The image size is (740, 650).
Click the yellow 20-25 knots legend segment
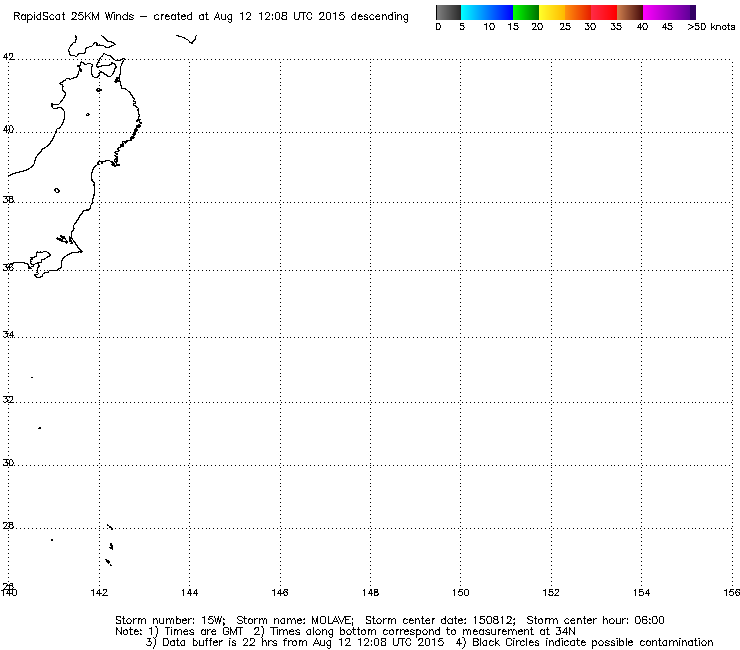tap(552, 12)
